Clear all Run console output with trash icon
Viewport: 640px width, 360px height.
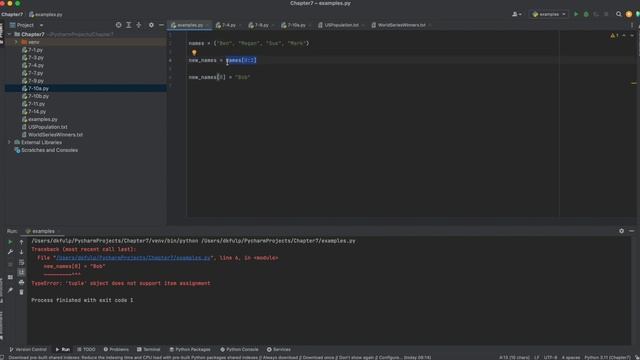coord(21,292)
